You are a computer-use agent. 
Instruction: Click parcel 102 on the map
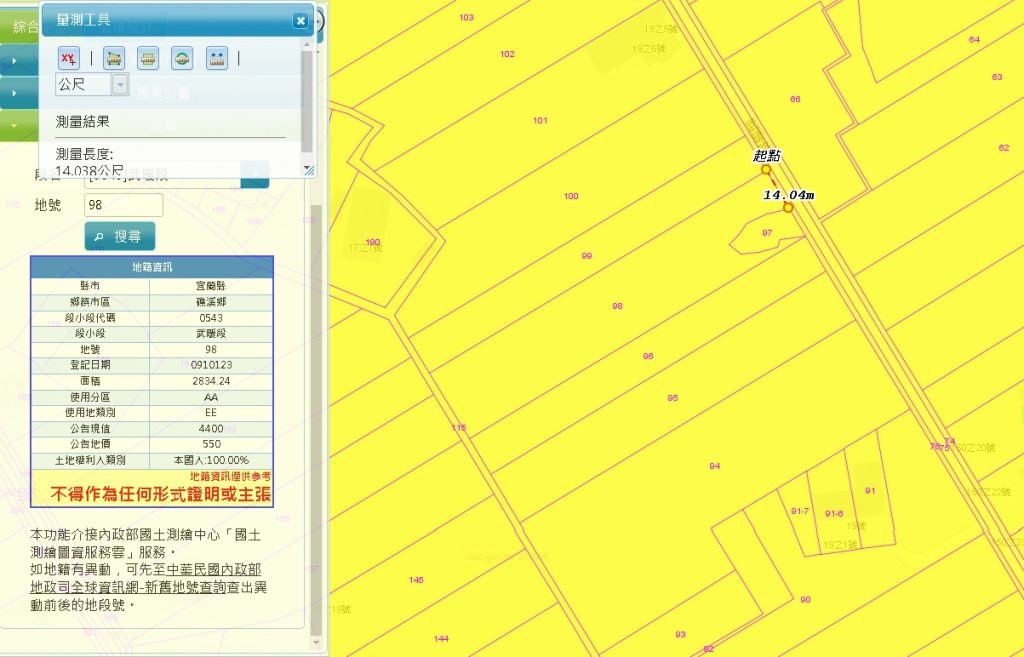(x=507, y=54)
